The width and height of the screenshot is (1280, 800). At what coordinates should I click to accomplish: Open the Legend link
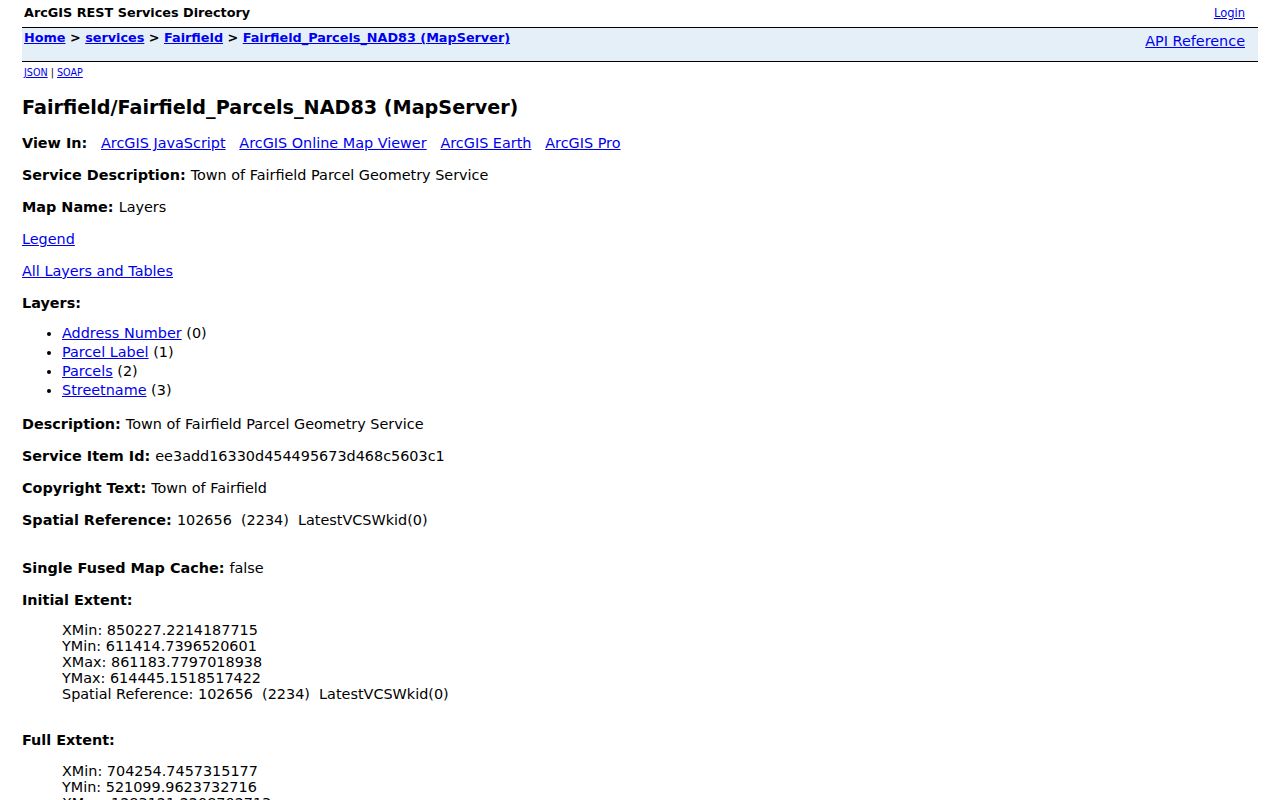48,239
